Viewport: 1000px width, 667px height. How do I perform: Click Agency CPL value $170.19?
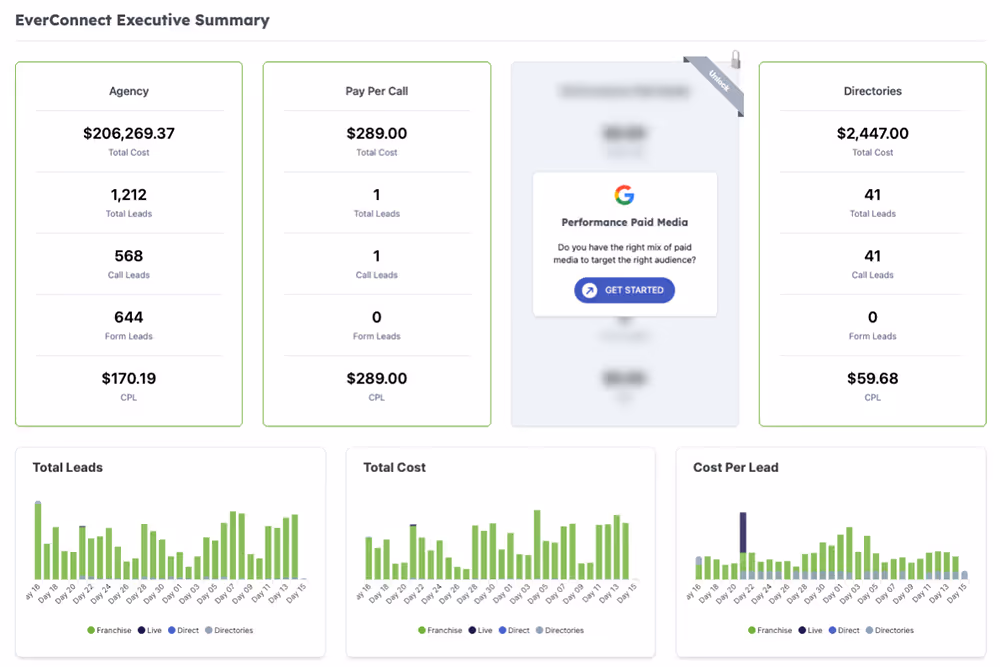pos(129,378)
